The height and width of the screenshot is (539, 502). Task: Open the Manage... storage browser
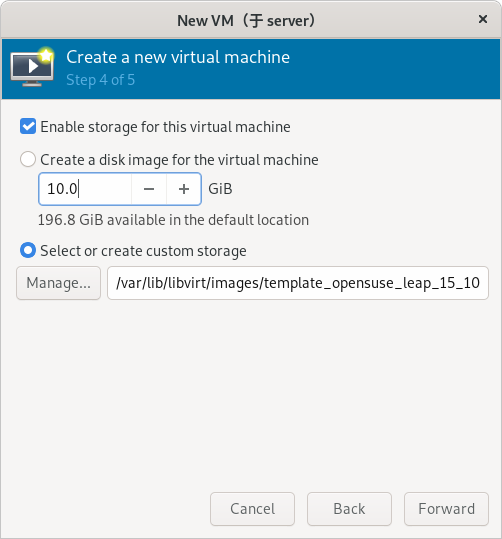(58, 283)
